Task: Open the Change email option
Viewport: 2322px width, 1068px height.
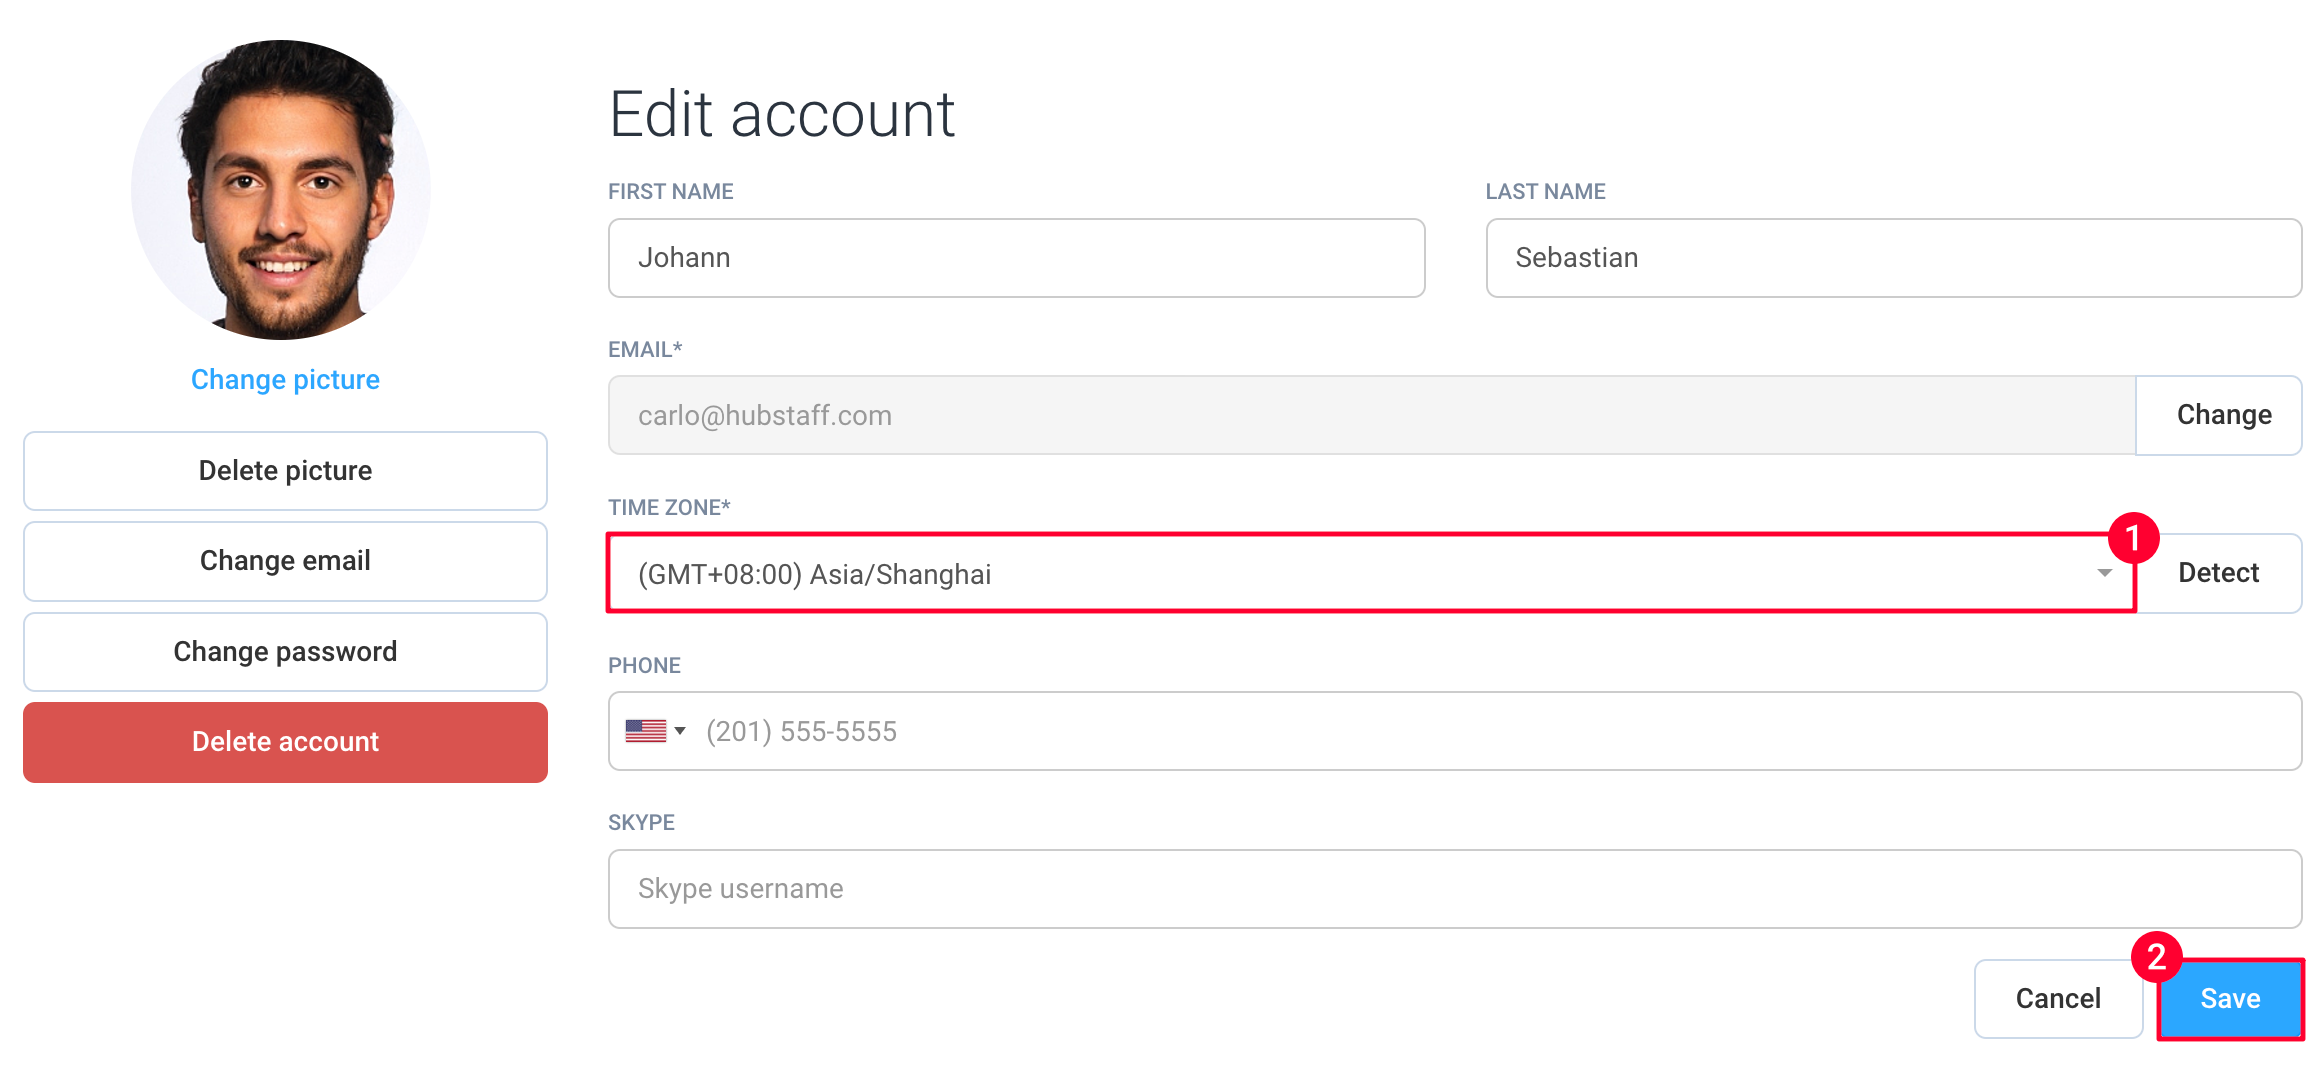Action: [x=285, y=561]
